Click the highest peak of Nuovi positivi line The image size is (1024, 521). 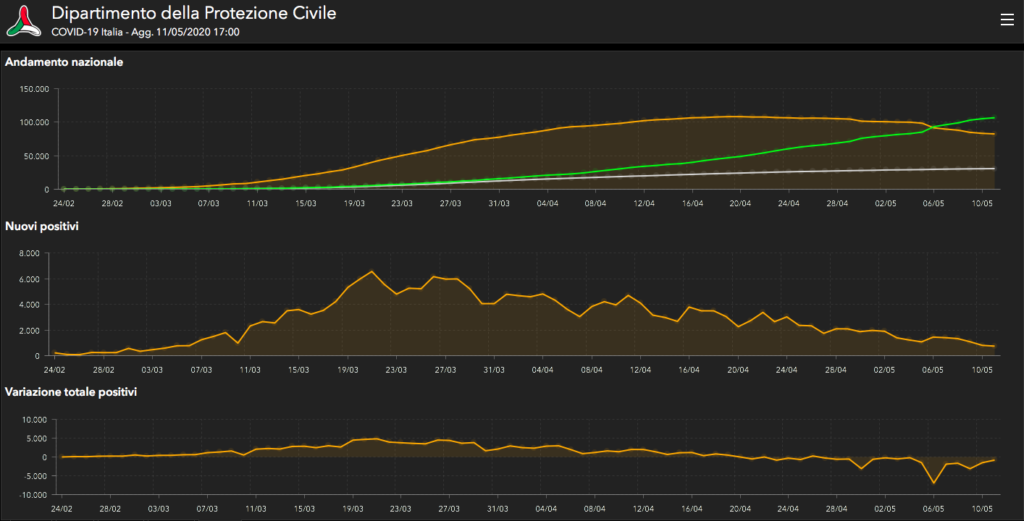(x=372, y=271)
